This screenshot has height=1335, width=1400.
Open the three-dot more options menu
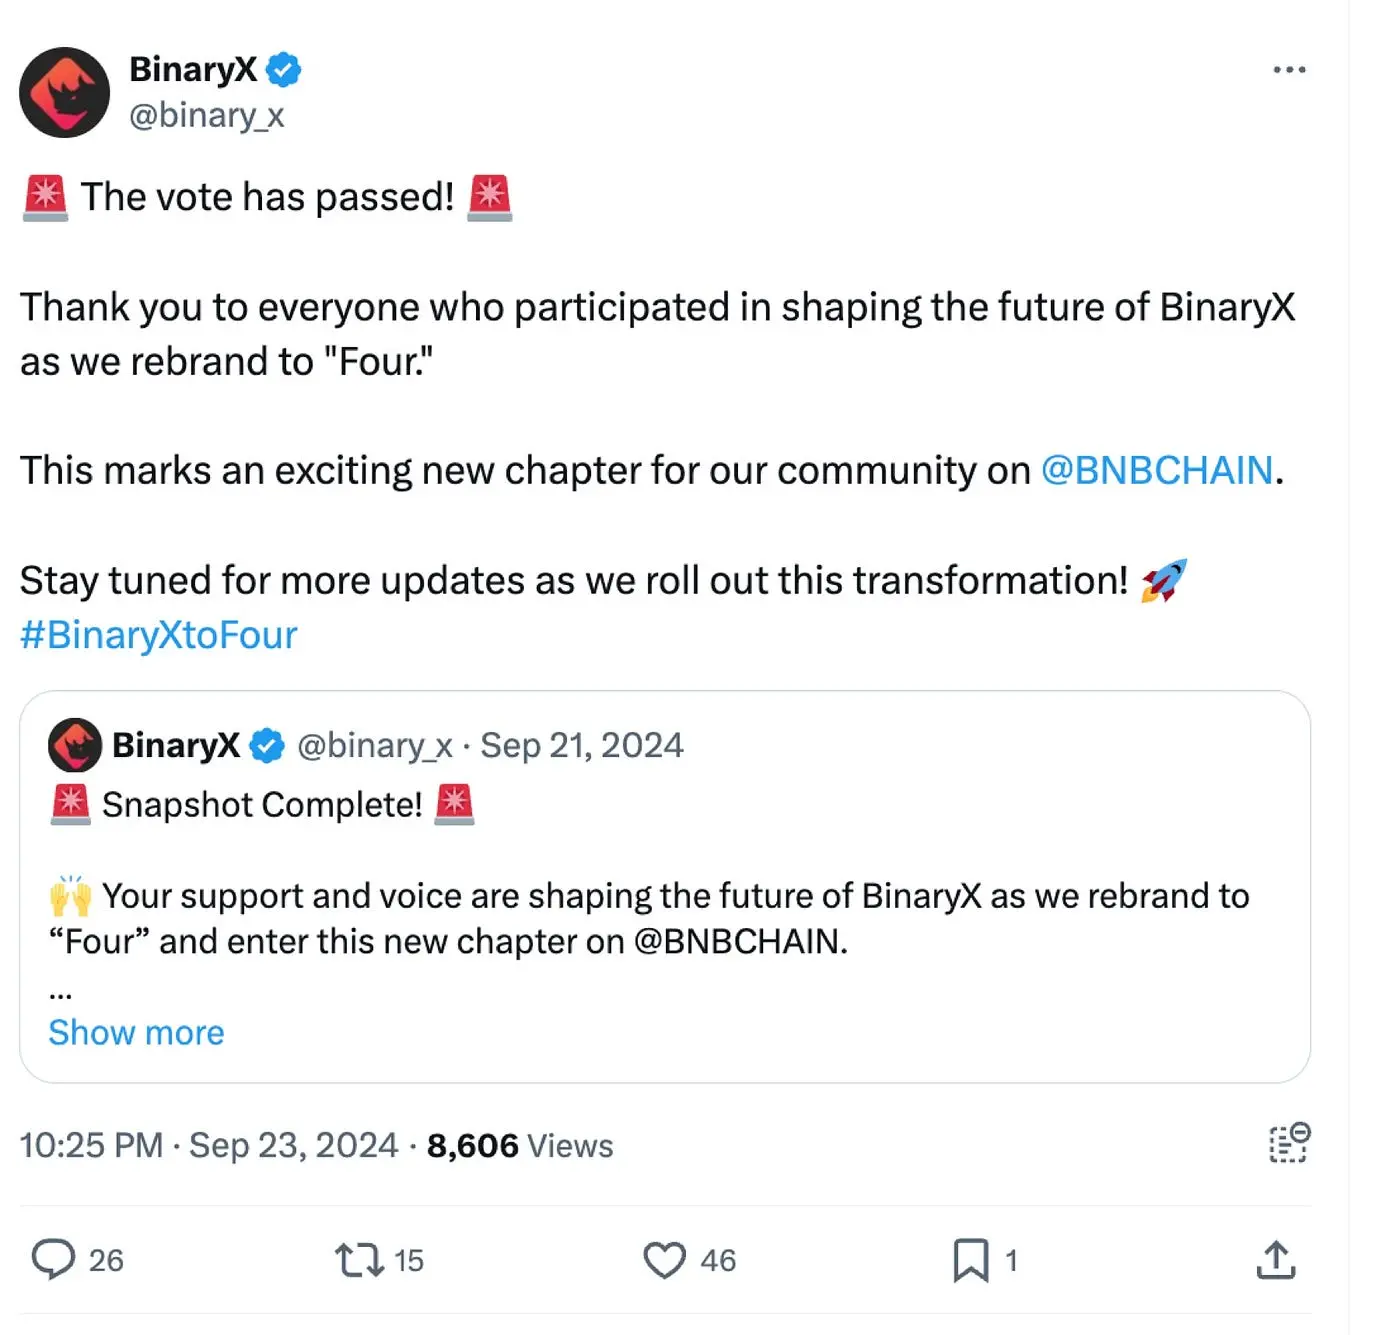coord(1289,70)
